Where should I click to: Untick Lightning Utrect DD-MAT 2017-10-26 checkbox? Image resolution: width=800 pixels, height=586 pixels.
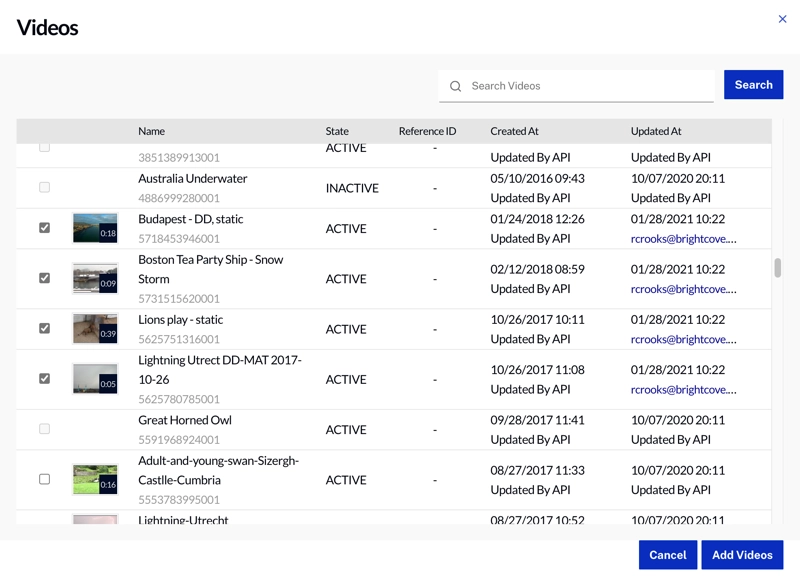coord(44,379)
